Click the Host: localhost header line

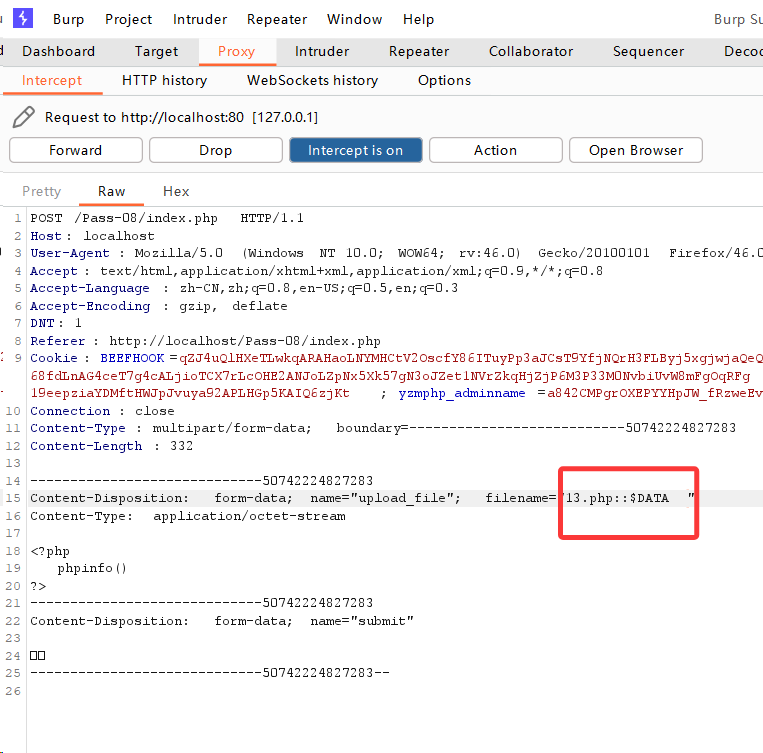(92, 236)
